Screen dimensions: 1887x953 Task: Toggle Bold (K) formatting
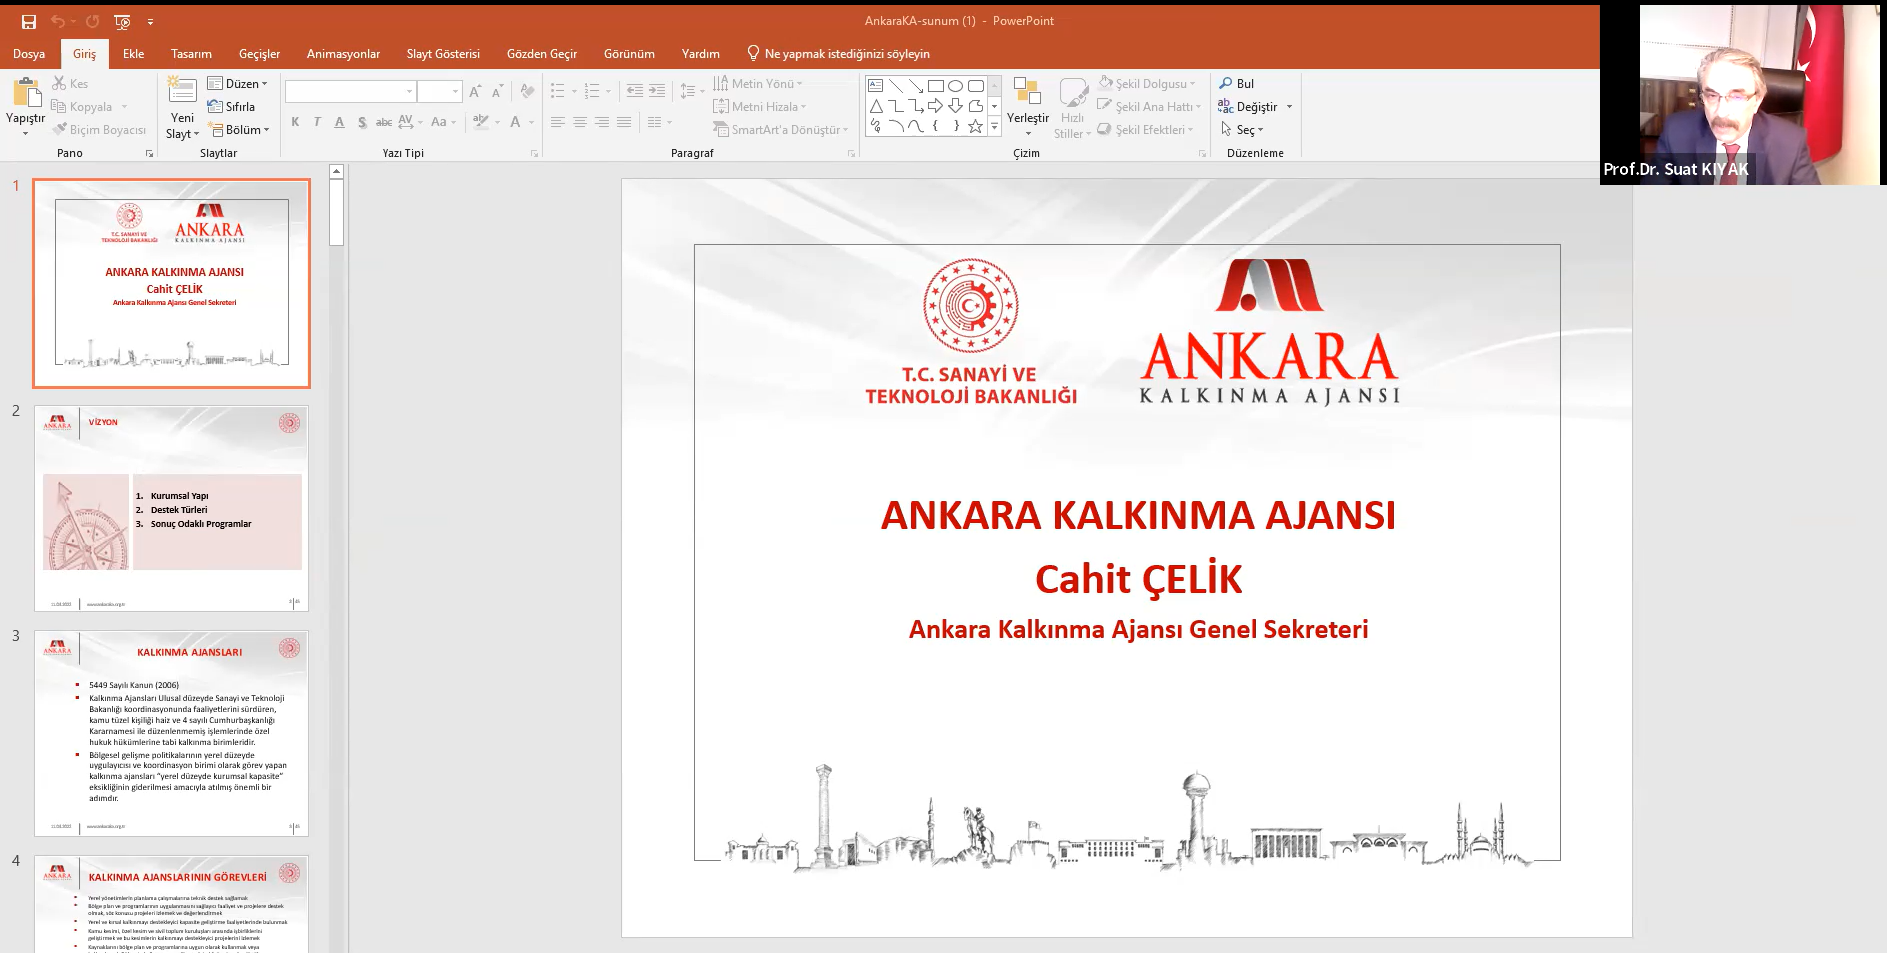coord(295,122)
